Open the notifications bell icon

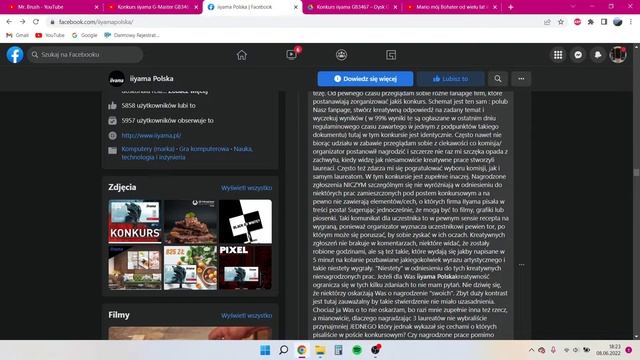click(598, 55)
